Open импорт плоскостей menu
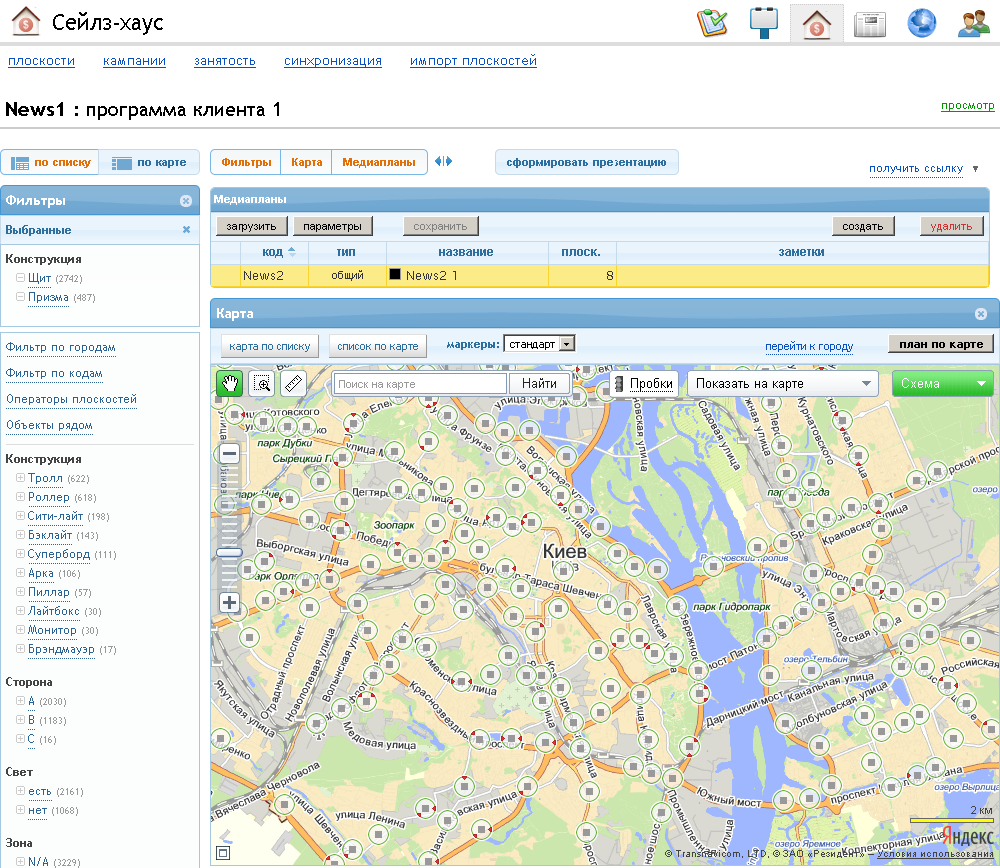 pyautogui.click(x=473, y=61)
